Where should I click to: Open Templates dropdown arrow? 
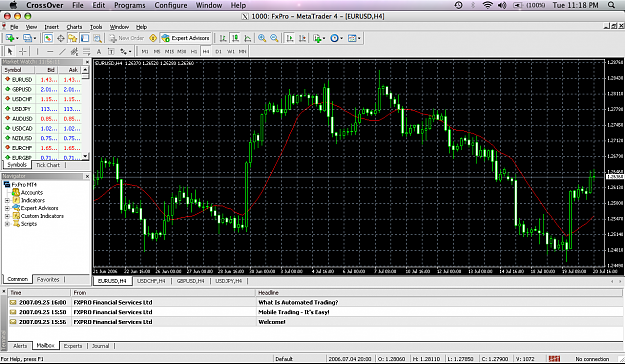(x=359, y=39)
